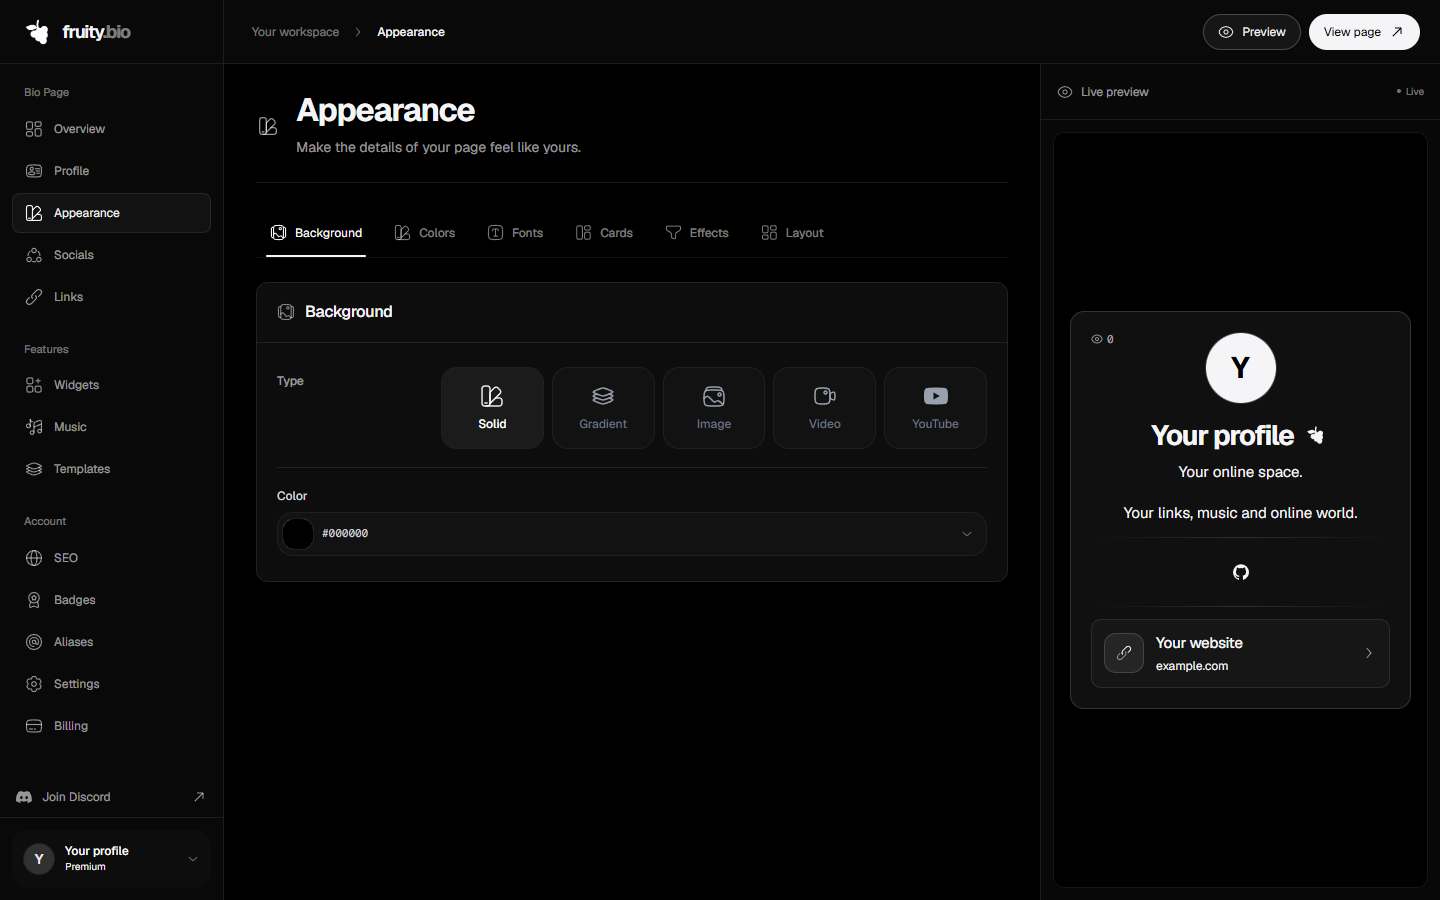This screenshot has width=1440, height=900.
Task: Select Gradient background type
Action: pos(603,408)
